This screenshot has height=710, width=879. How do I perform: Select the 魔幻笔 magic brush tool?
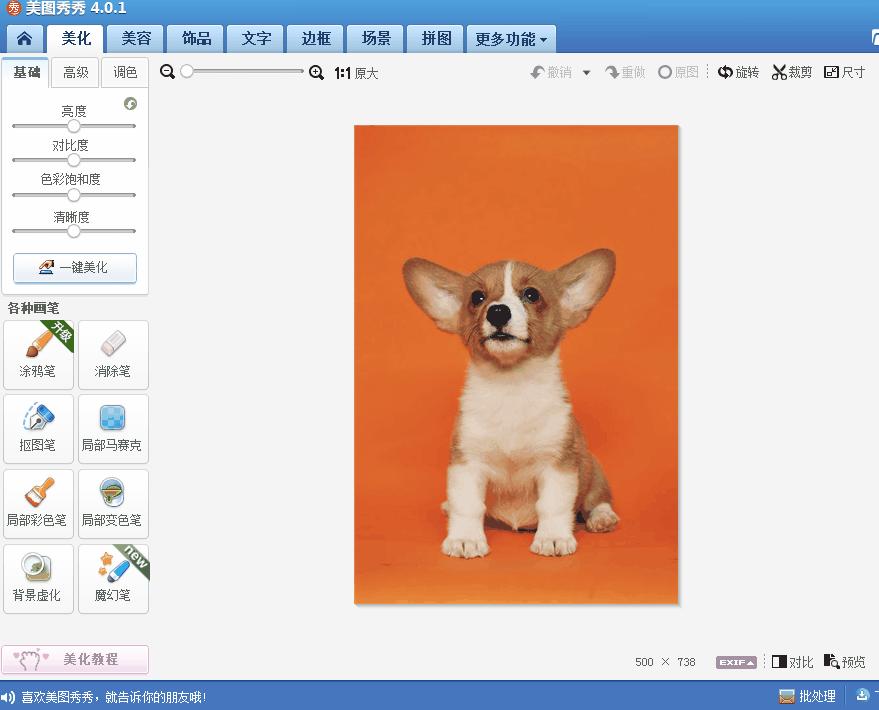click(x=113, y=579)
